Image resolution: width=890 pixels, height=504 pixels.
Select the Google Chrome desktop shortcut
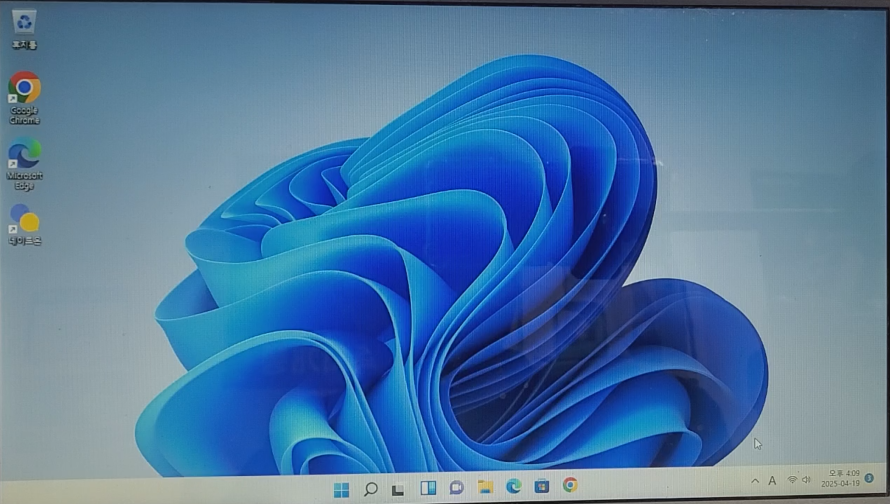pyautogui.click(x=24, y=98)
